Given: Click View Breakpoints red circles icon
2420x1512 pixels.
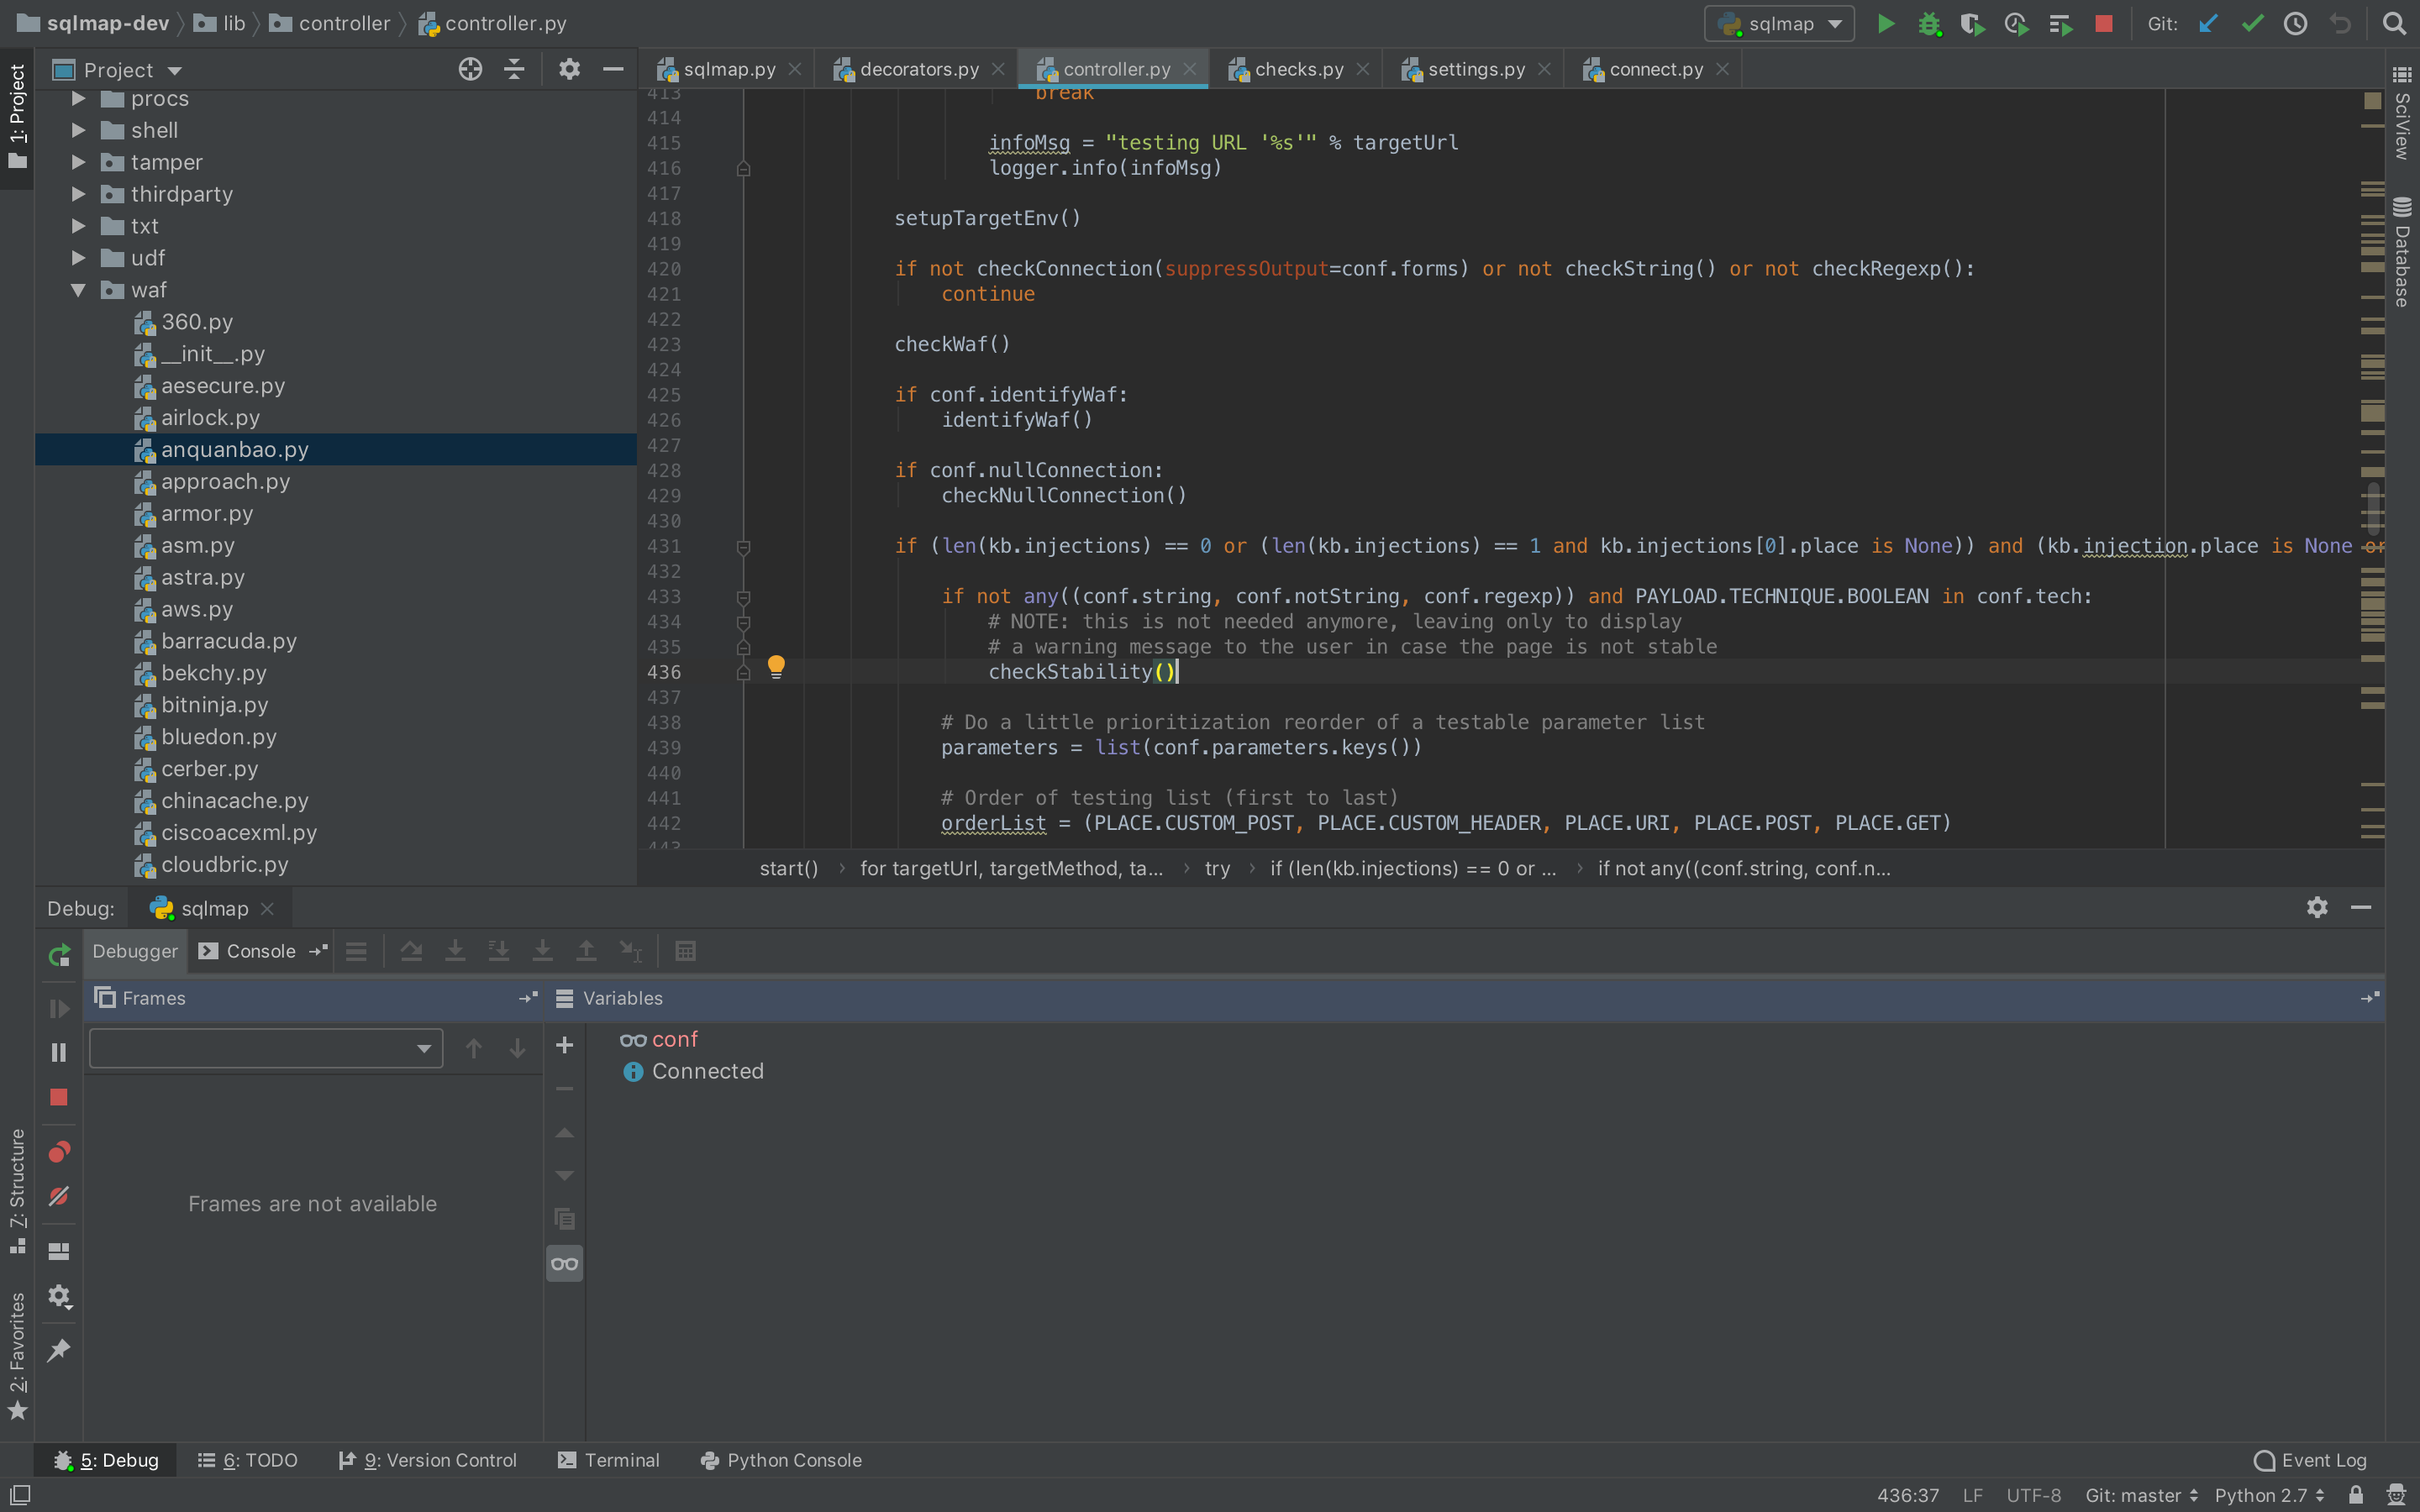Looking at the screenshot, I should 59,1152.
